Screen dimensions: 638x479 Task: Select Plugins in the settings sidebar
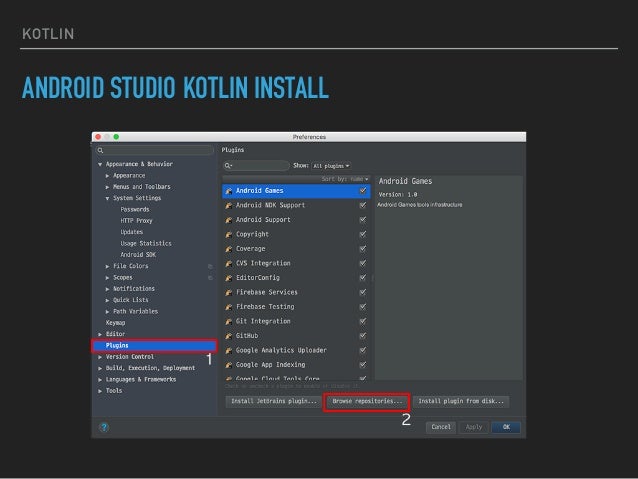click(155, 346)
